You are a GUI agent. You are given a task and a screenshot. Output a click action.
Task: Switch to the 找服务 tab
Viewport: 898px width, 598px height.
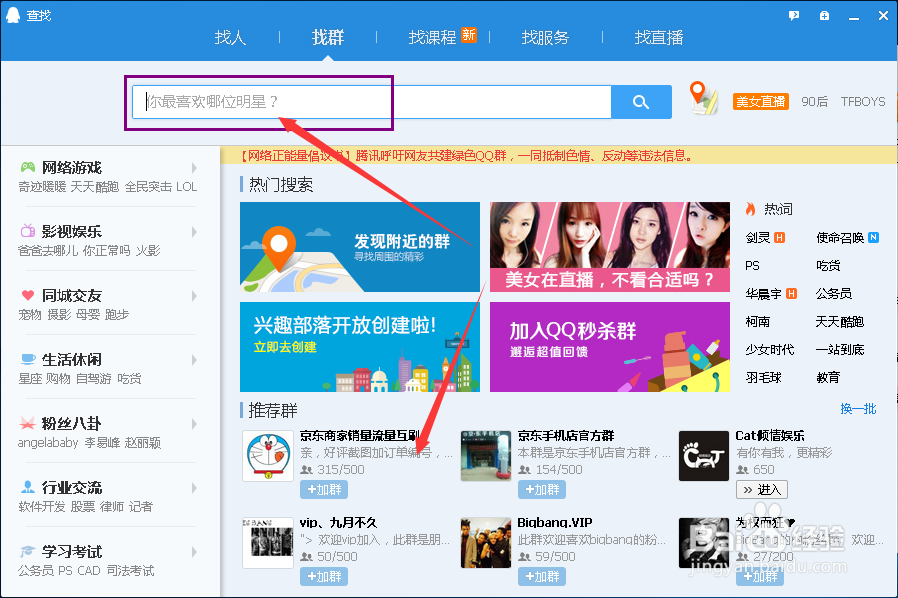coord(545,38)
